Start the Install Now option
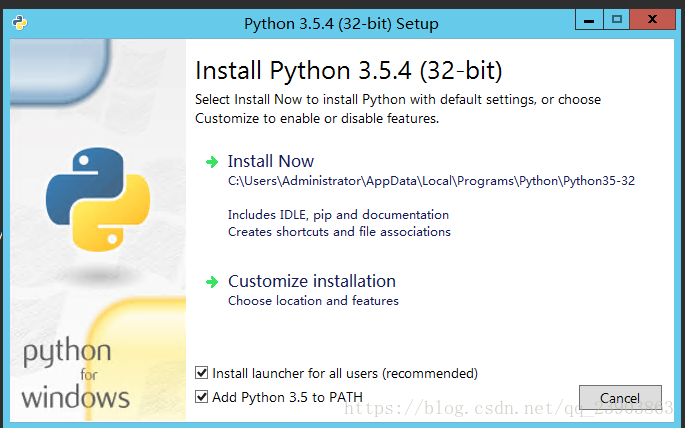The width and height of the screenshot is (685, 428). pos(270,161)
